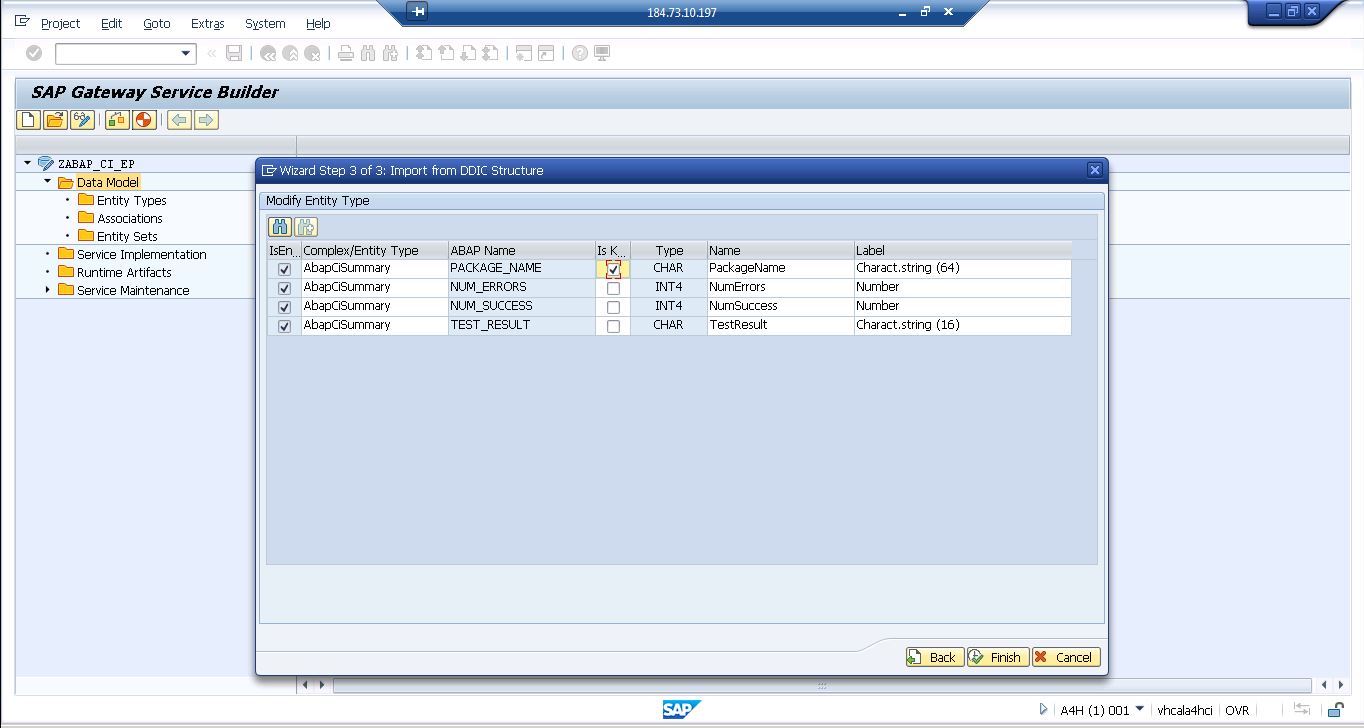1364x728 pixels.
Task: Click the Save icon in the standard toolbar
Action: (233, 53)
